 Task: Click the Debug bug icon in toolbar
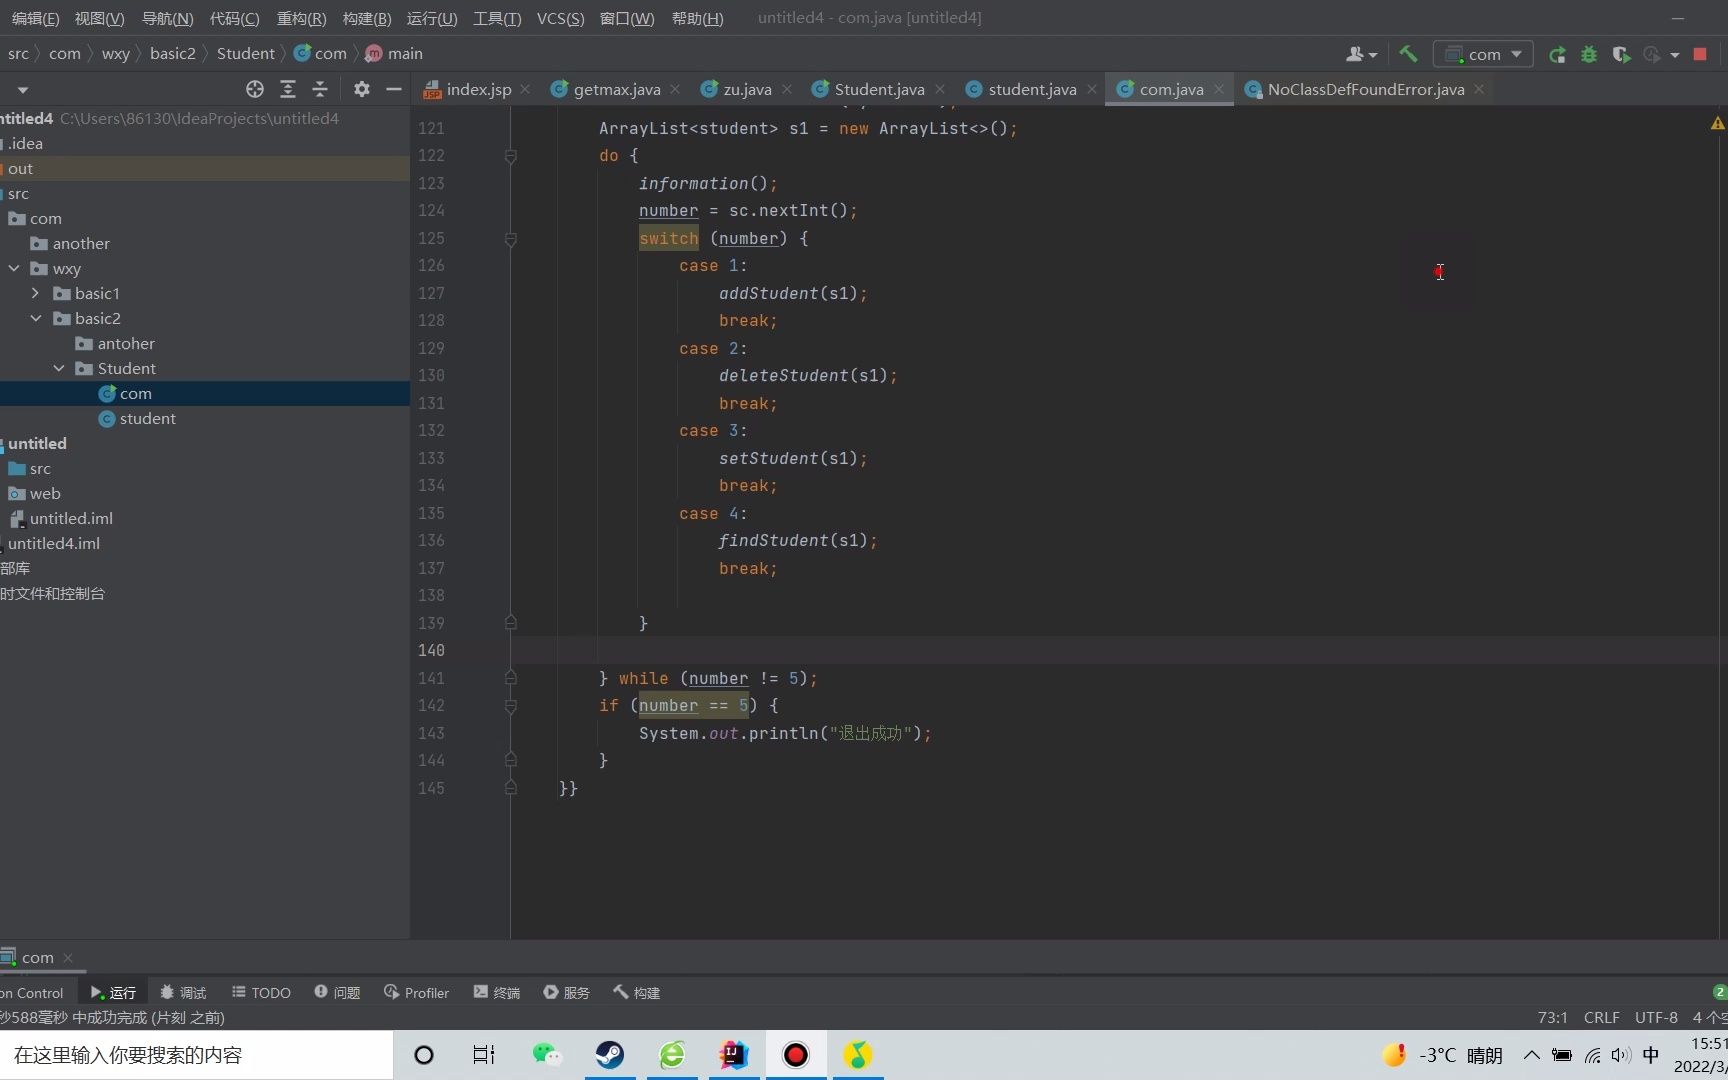1589,54
